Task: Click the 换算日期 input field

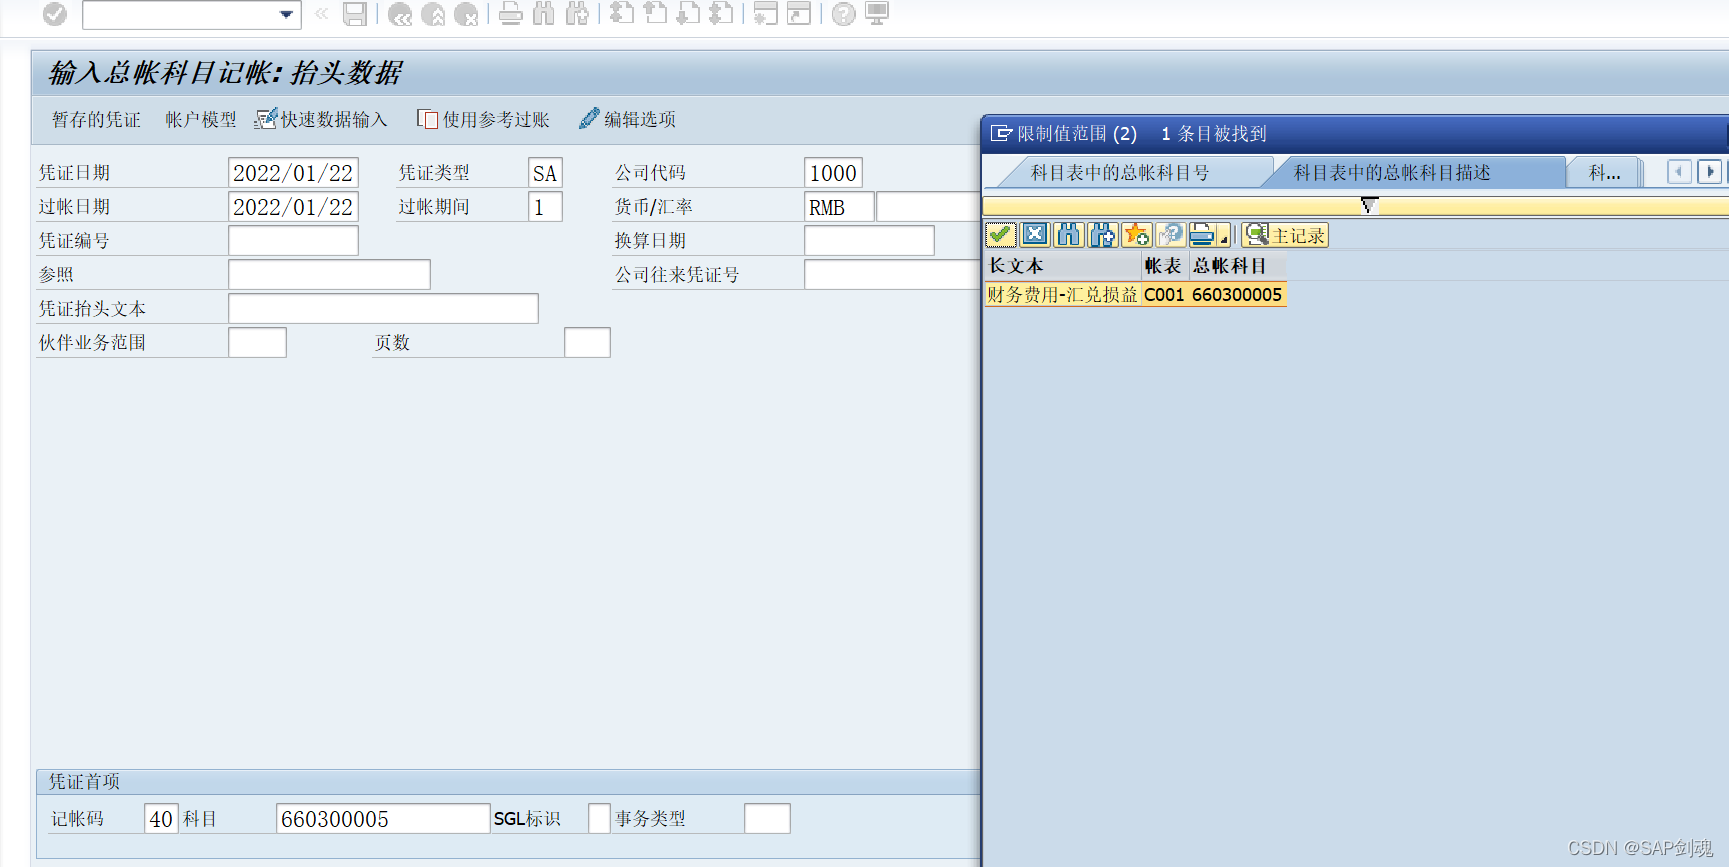Action: click(x=869, y=241)
